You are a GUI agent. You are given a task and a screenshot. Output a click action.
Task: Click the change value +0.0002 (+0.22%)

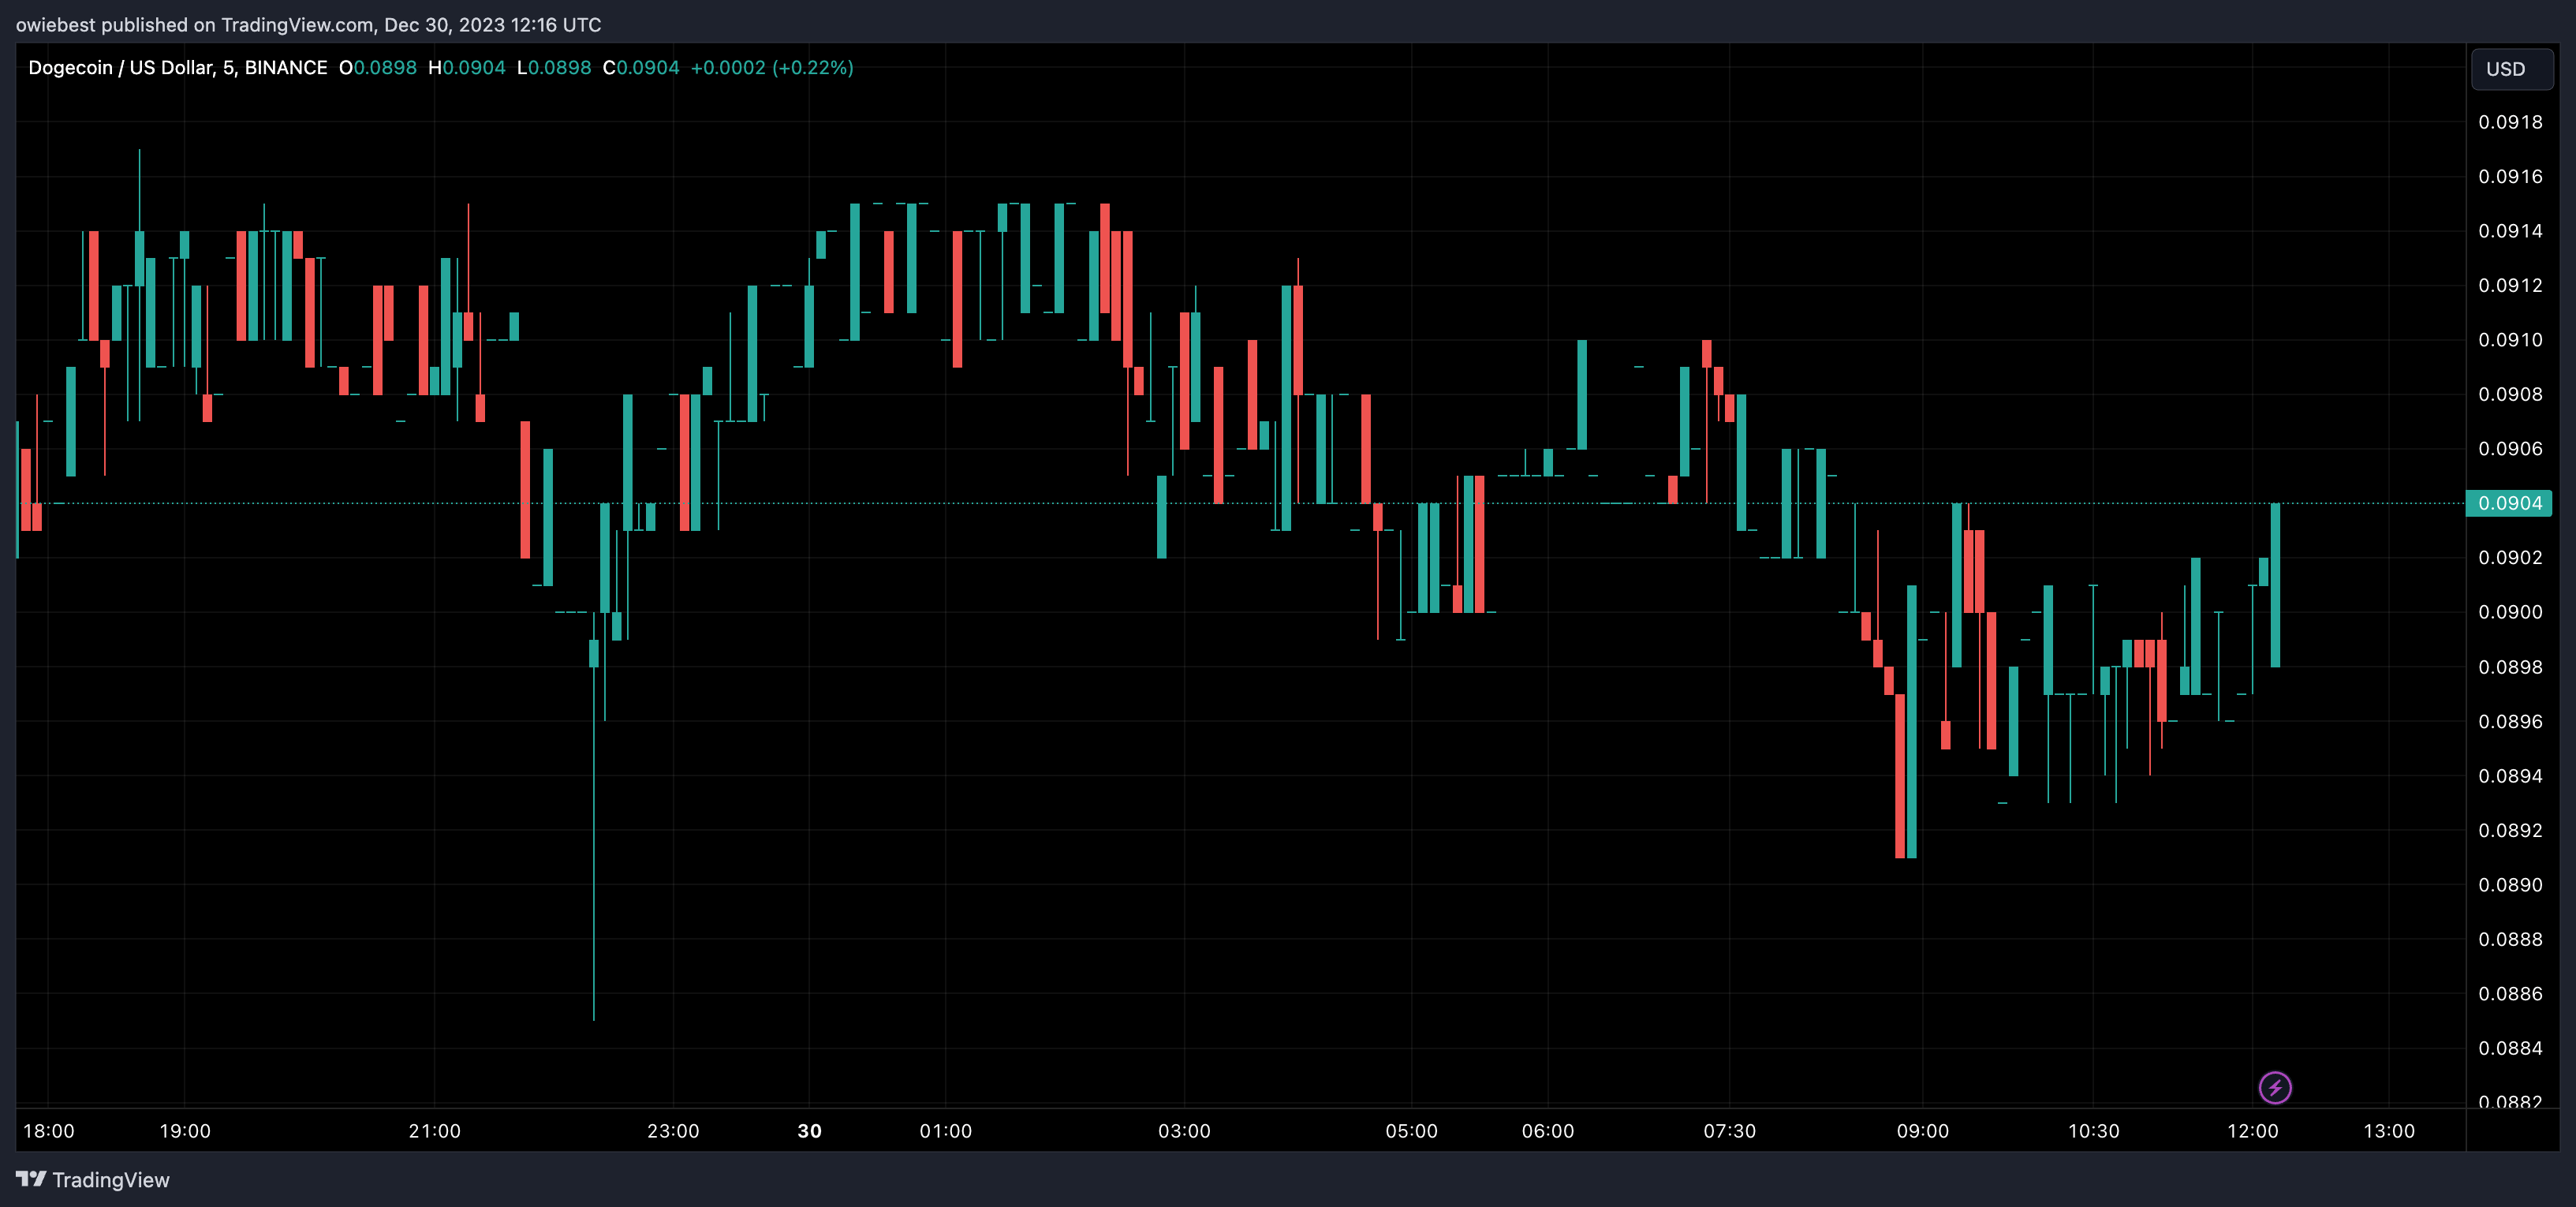772,68
